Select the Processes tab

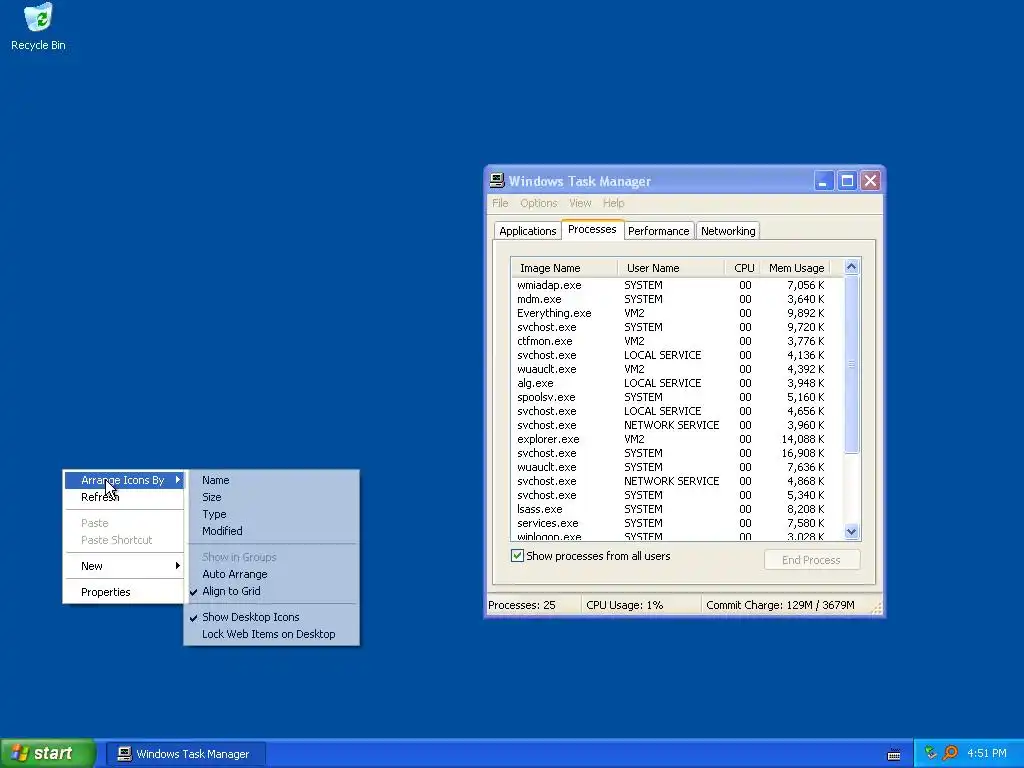[x=592, y=229]
